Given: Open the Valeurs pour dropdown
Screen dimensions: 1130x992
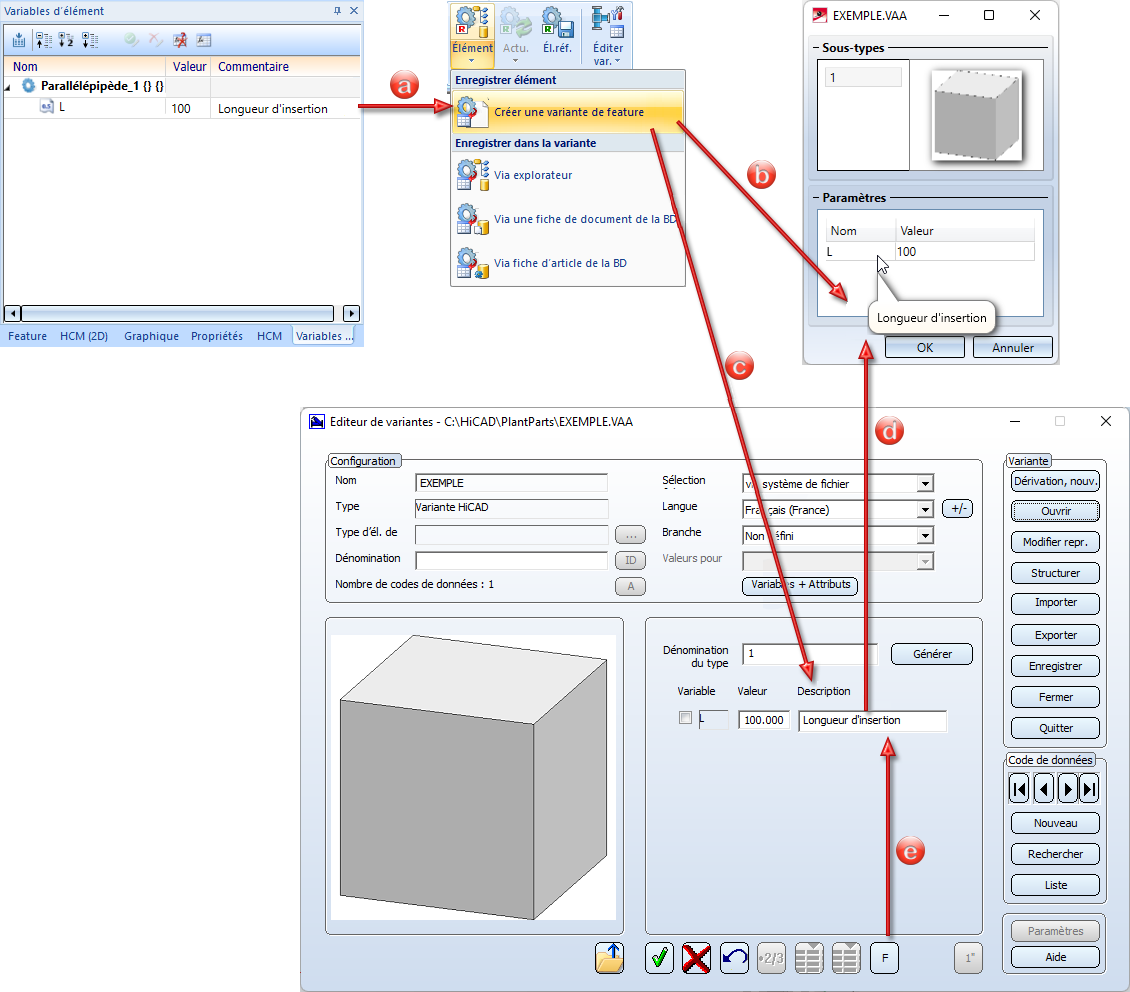Looking at the screenshot, I should (x=925, y=562).
